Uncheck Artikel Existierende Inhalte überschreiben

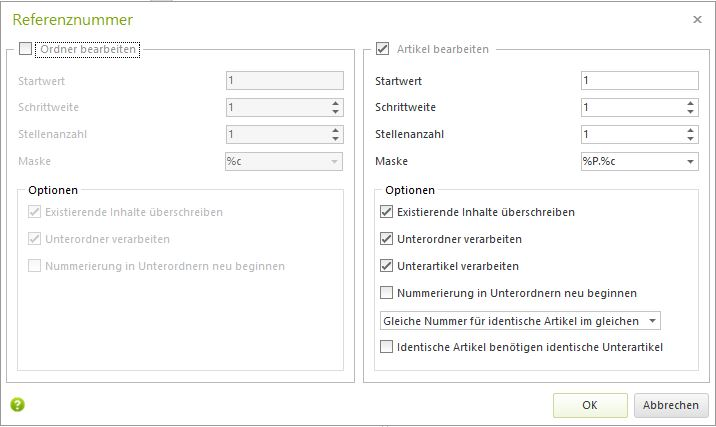[x=386, y=212]
